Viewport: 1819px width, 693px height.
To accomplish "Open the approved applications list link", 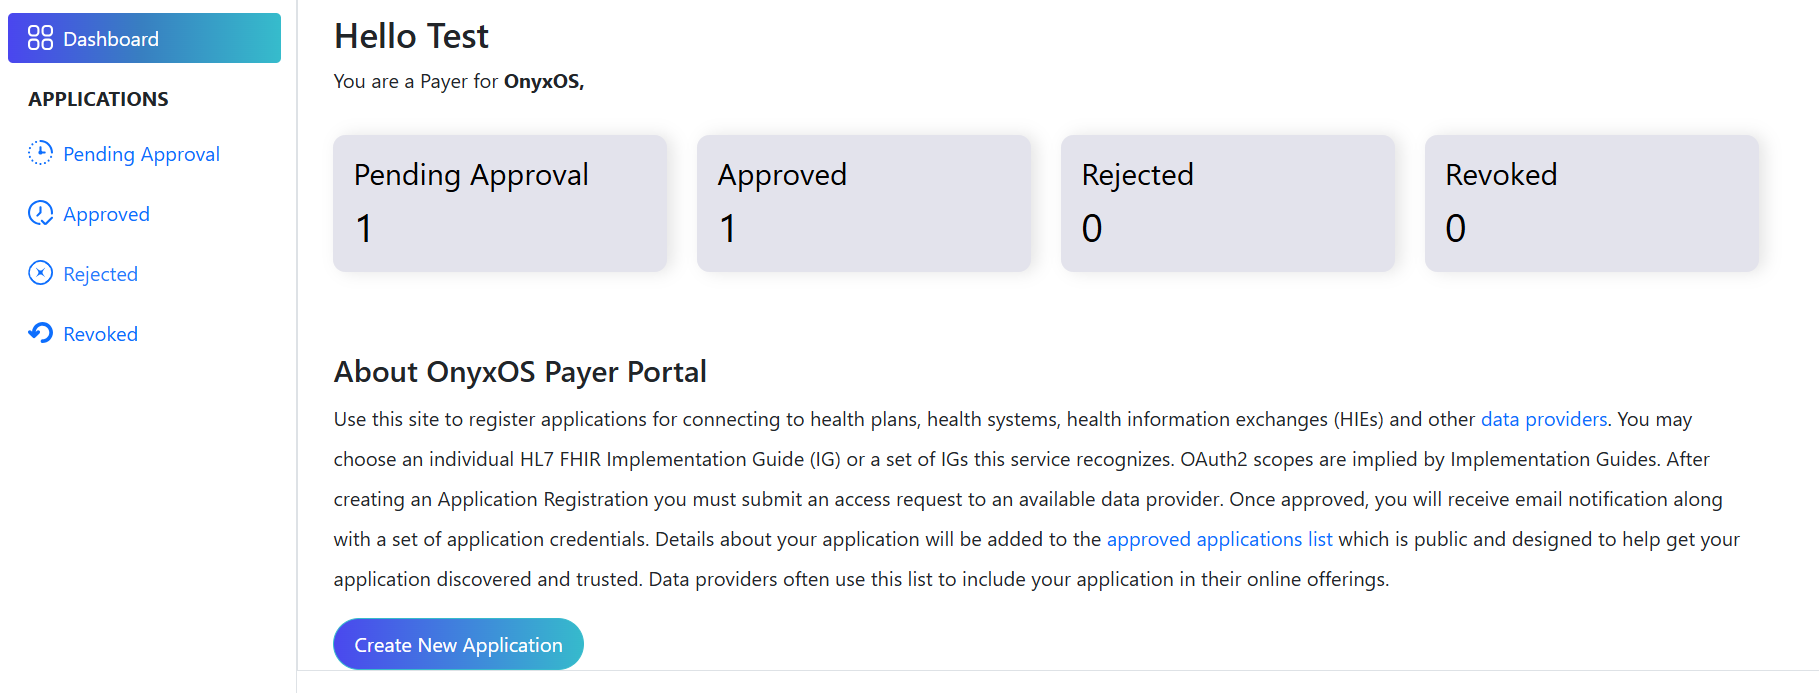I will 1219,539.
